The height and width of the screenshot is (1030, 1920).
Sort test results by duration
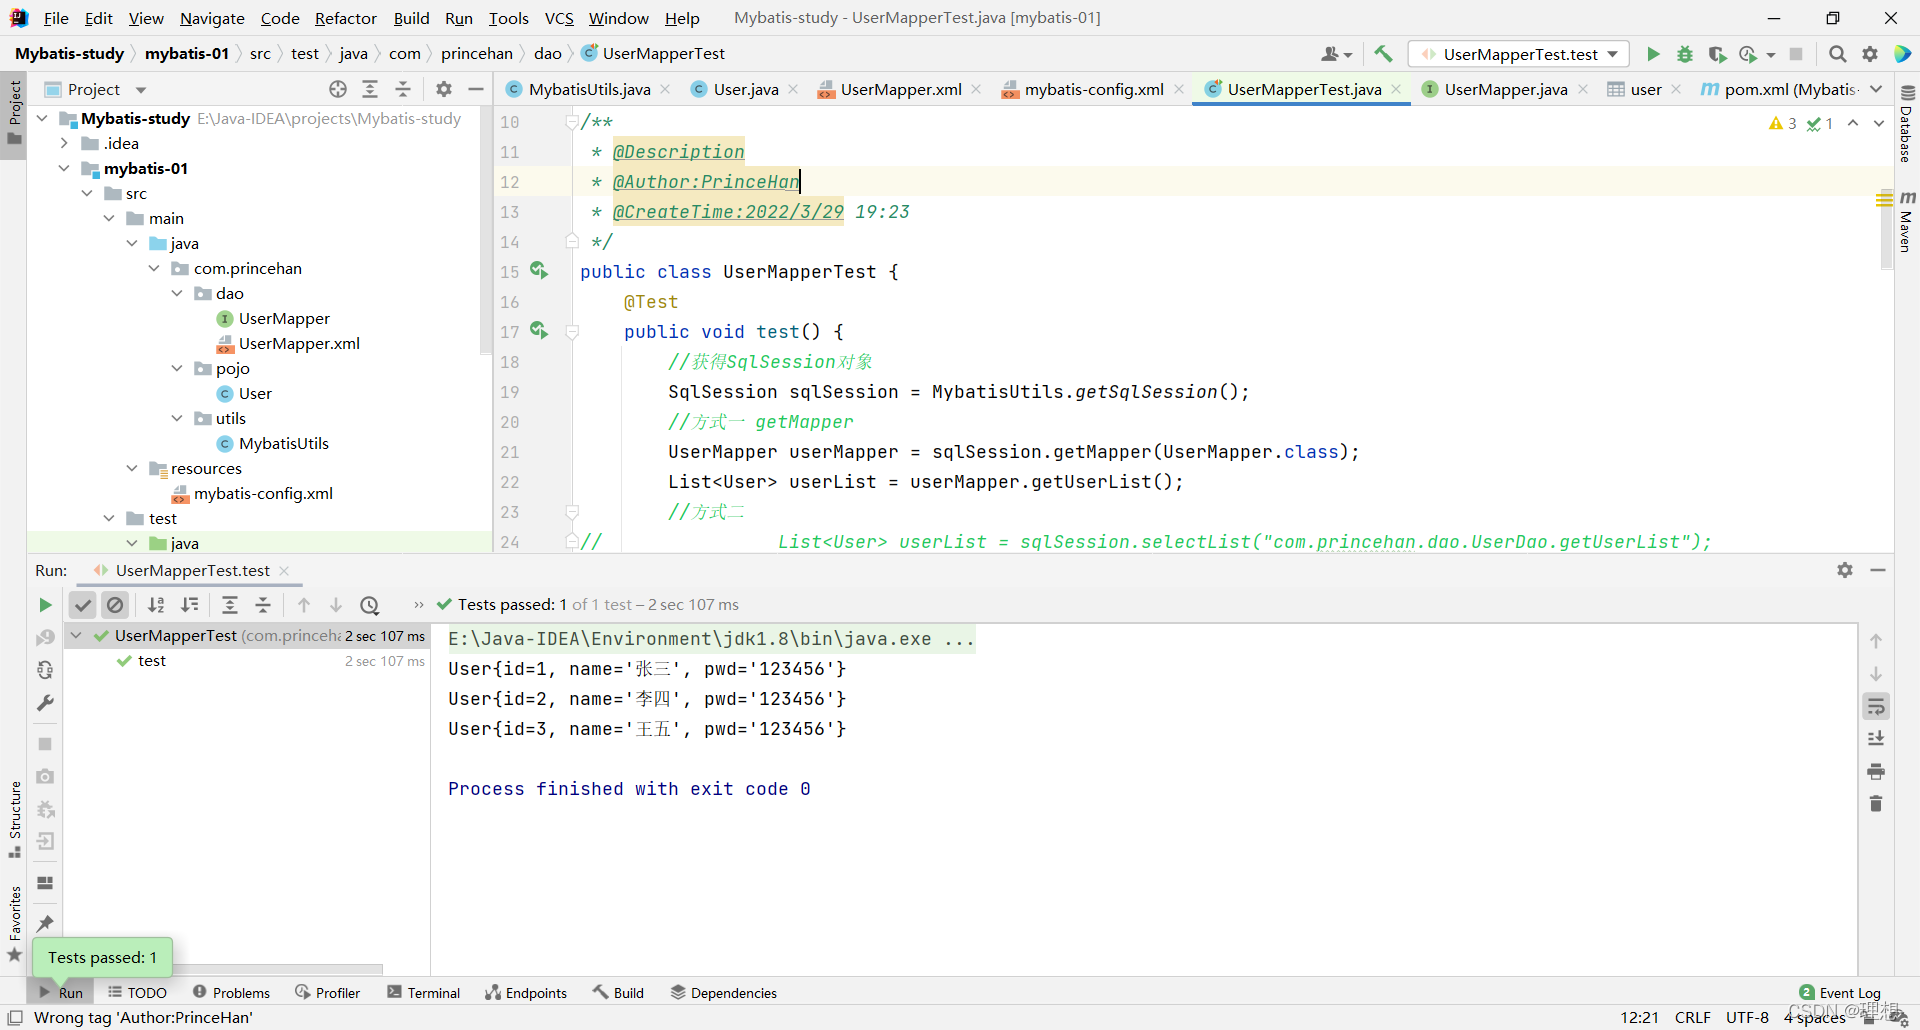click(x=189, y=605)
